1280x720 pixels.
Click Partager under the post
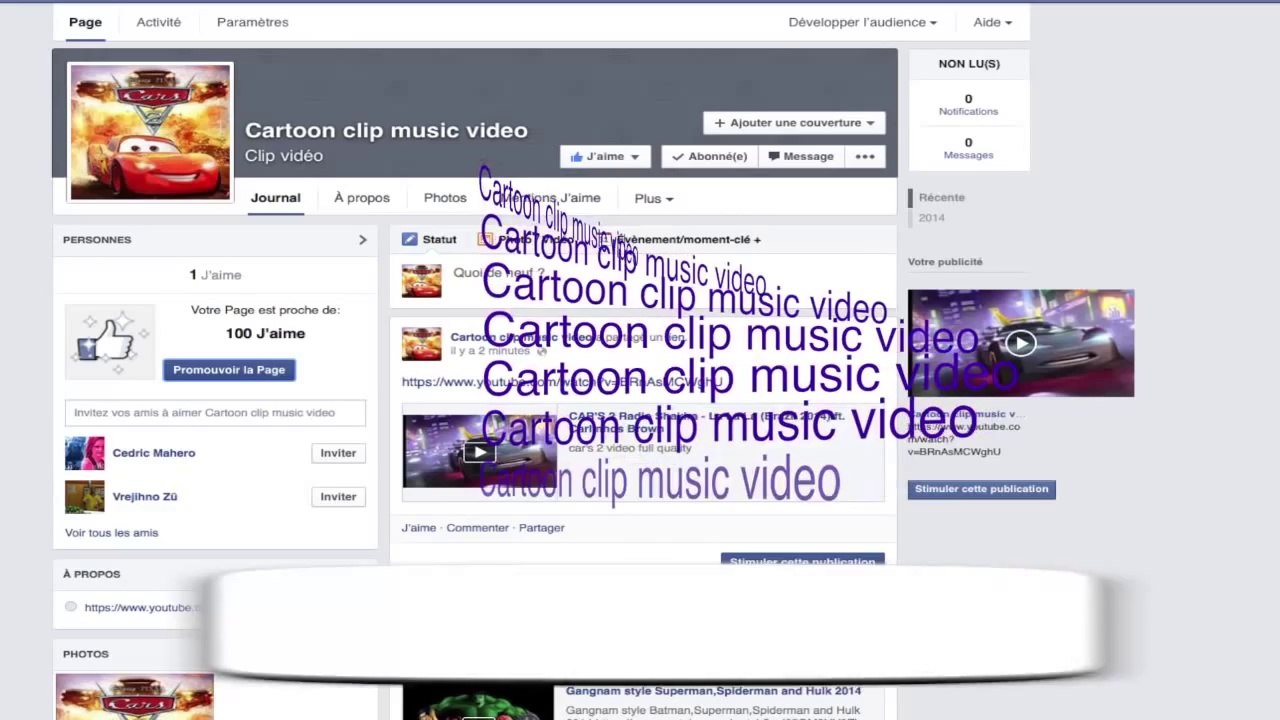[541, 528]
